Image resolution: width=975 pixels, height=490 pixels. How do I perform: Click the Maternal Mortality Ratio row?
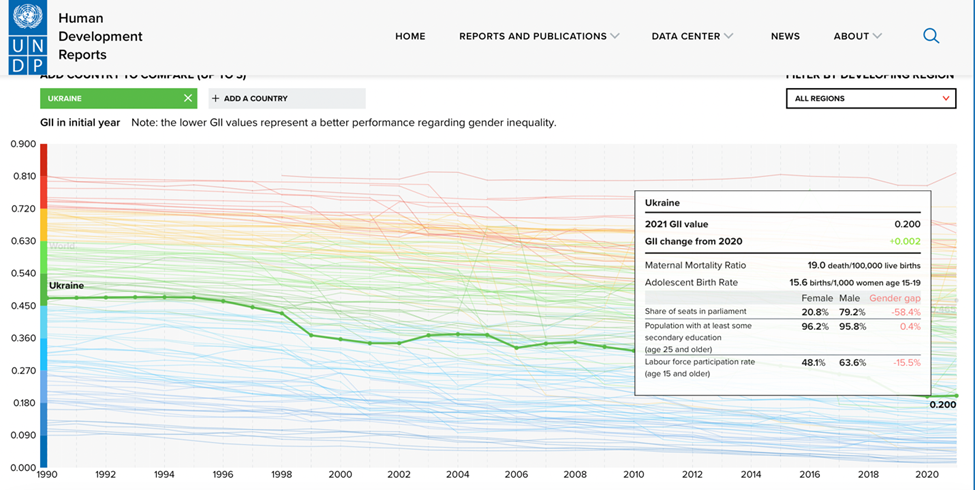click(782, 265)
